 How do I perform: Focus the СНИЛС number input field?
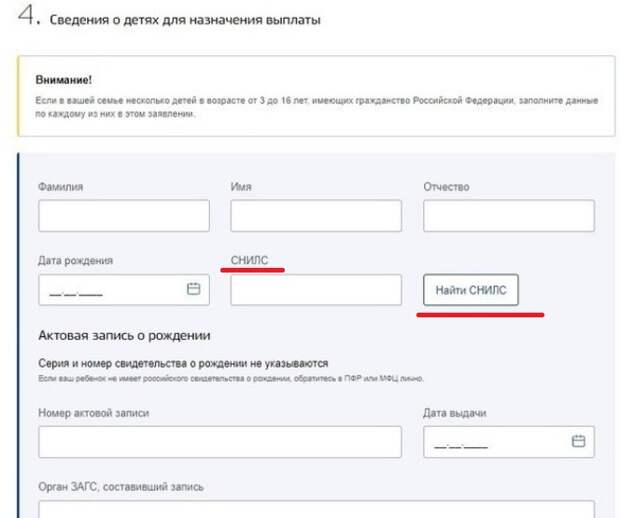pyautogui.click(x=316, y=290)
